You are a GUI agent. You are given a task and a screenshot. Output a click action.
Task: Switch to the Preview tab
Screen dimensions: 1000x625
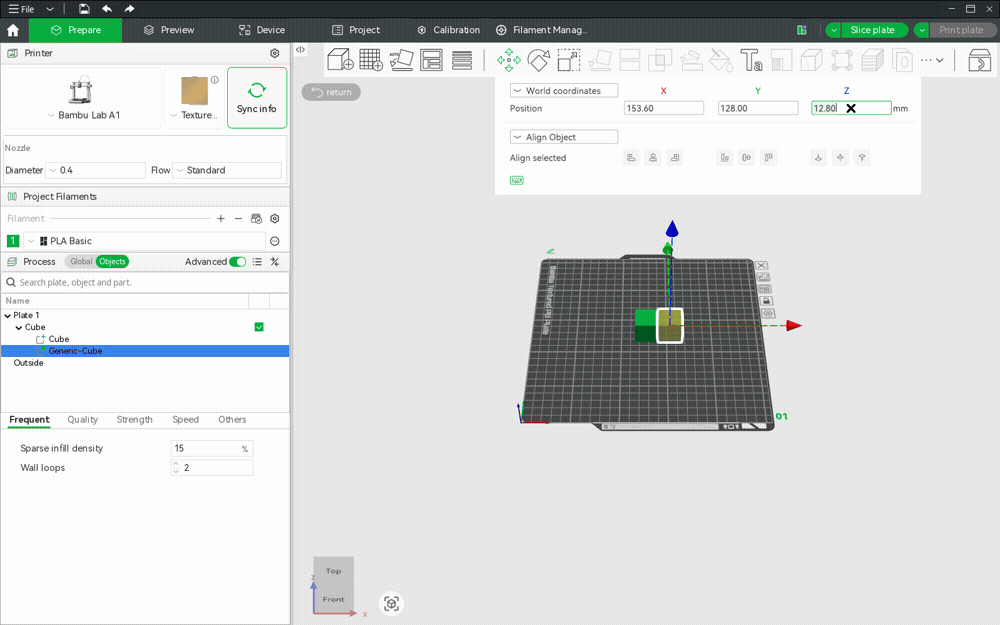click(x=169, y=30)
